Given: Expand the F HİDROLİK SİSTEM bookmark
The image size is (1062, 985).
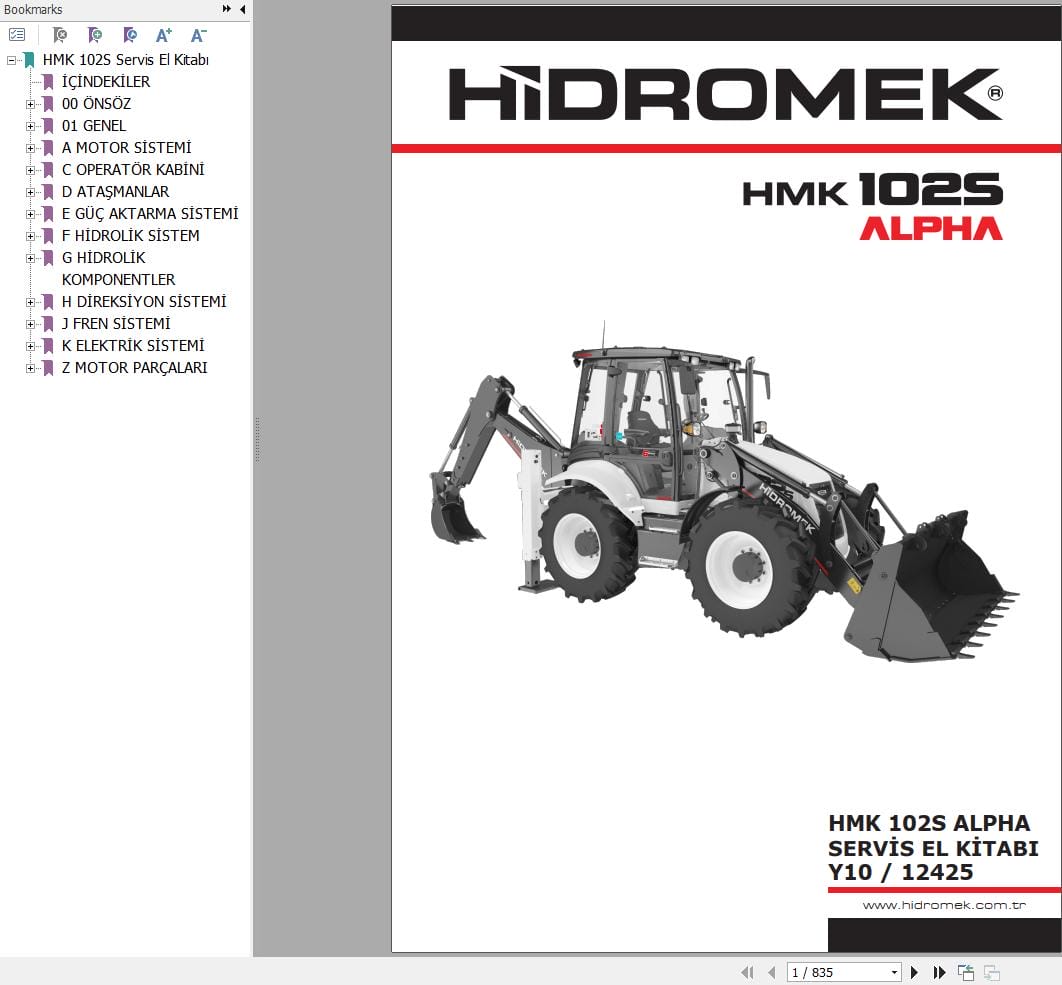Looking at the screenshot, I should [30, 236].
